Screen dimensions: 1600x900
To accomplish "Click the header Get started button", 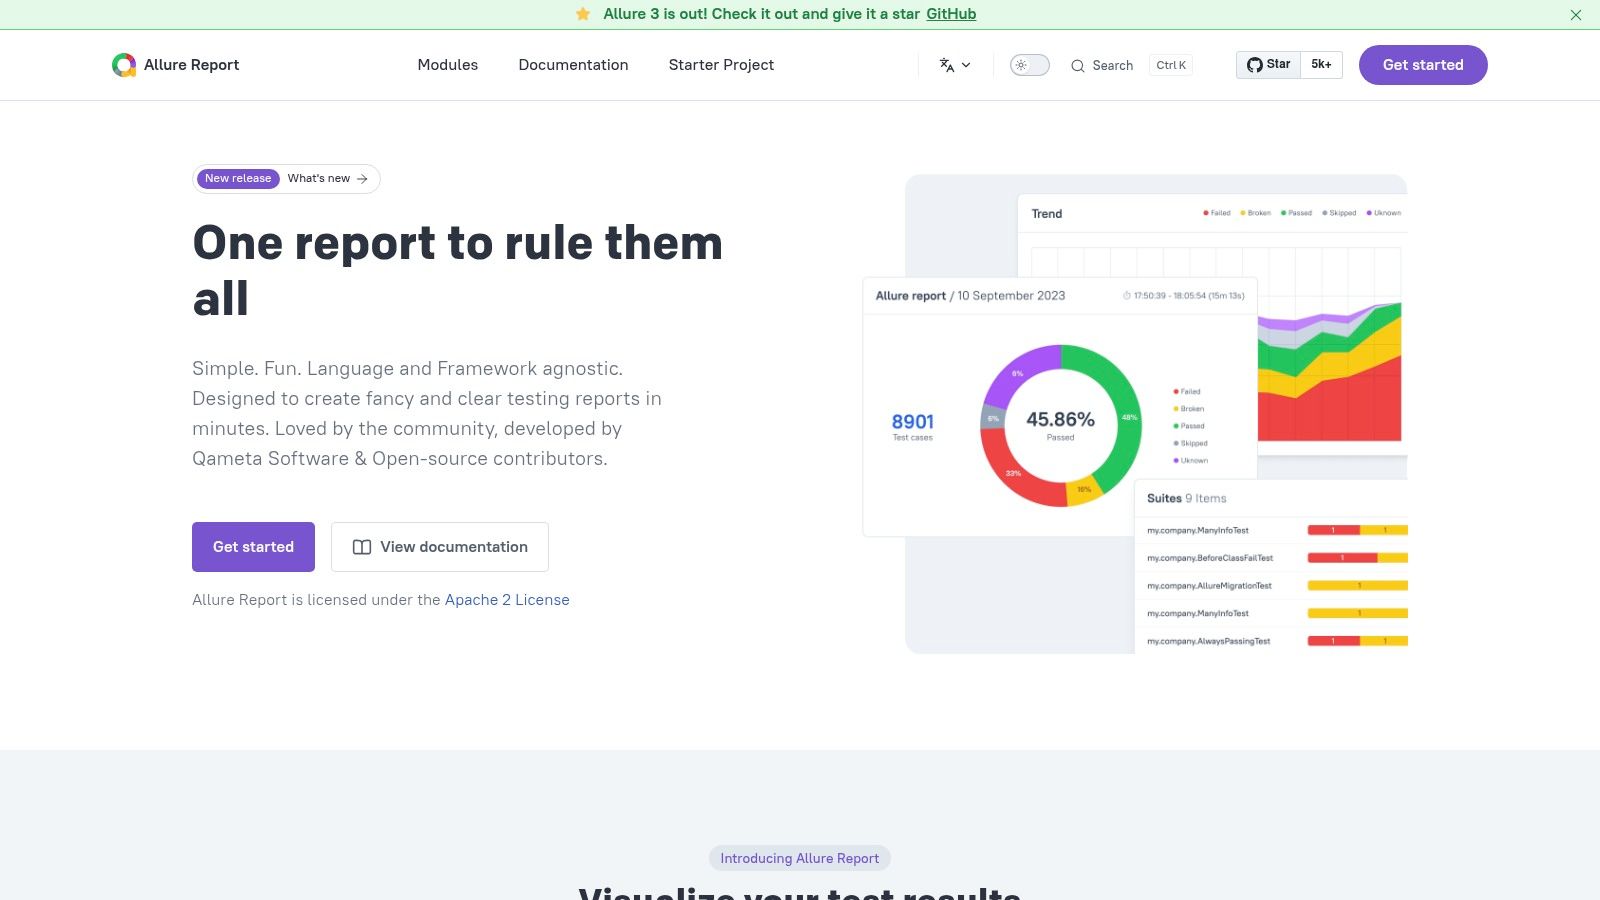I will click(1423, 65).
